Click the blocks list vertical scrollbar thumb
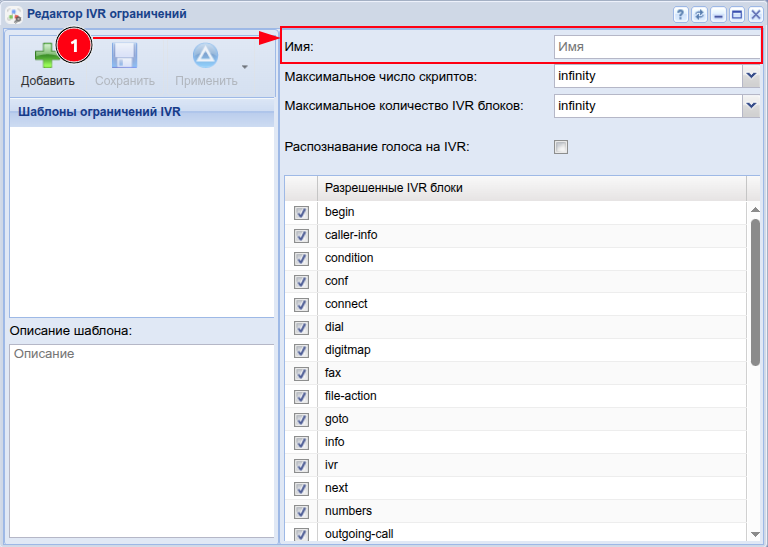The height and width of the screenshot is (547, 768). coord(755,292)
